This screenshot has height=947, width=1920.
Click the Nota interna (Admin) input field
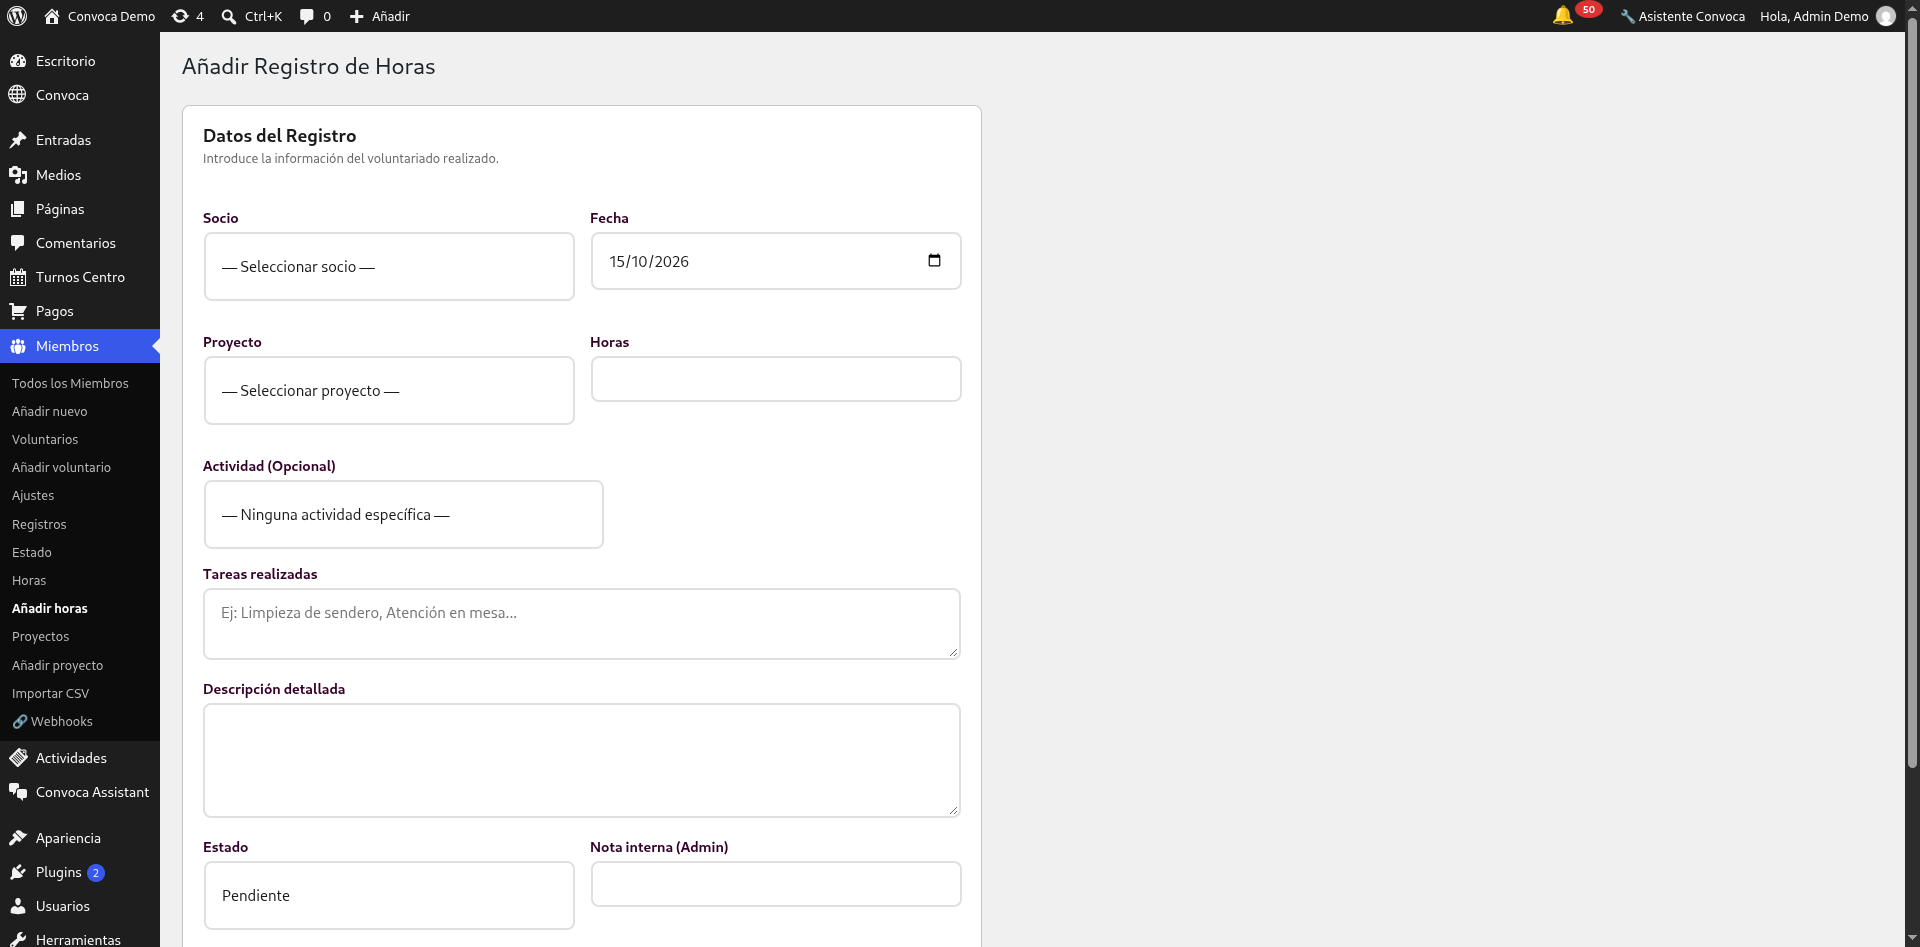(776, 884)
